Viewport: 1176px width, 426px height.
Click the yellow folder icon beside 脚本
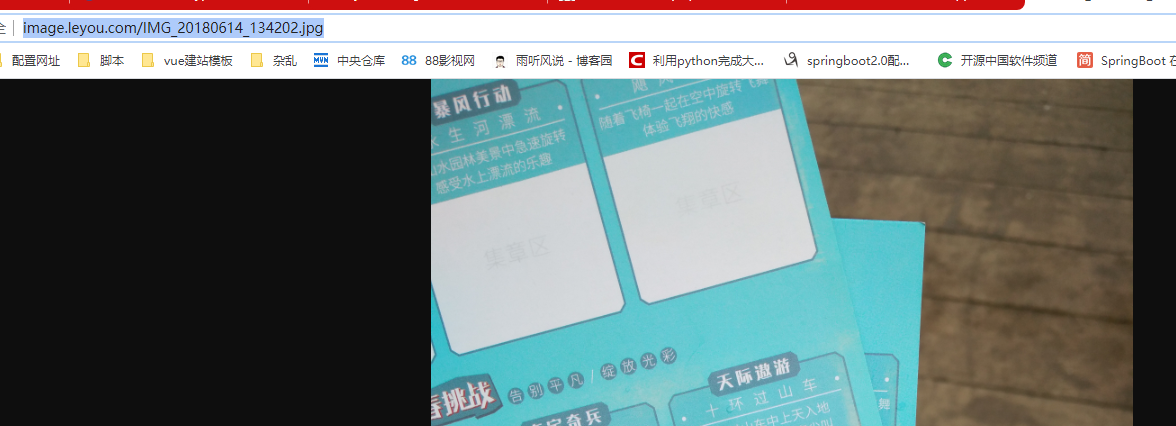[84, 61]
